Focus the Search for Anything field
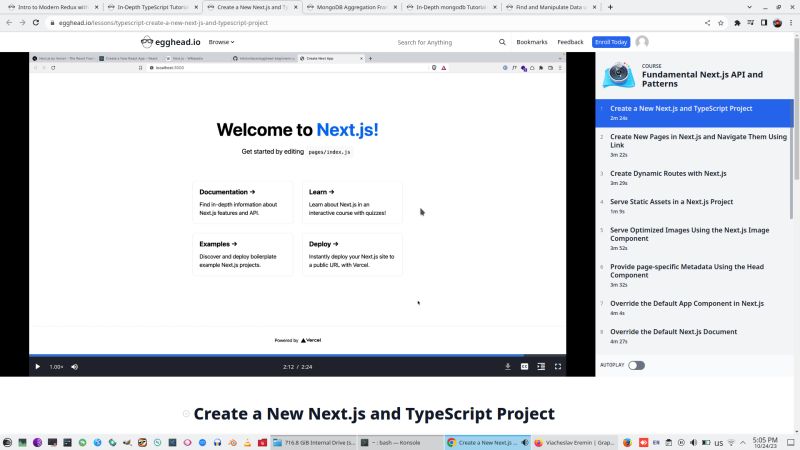 (444, 42)
